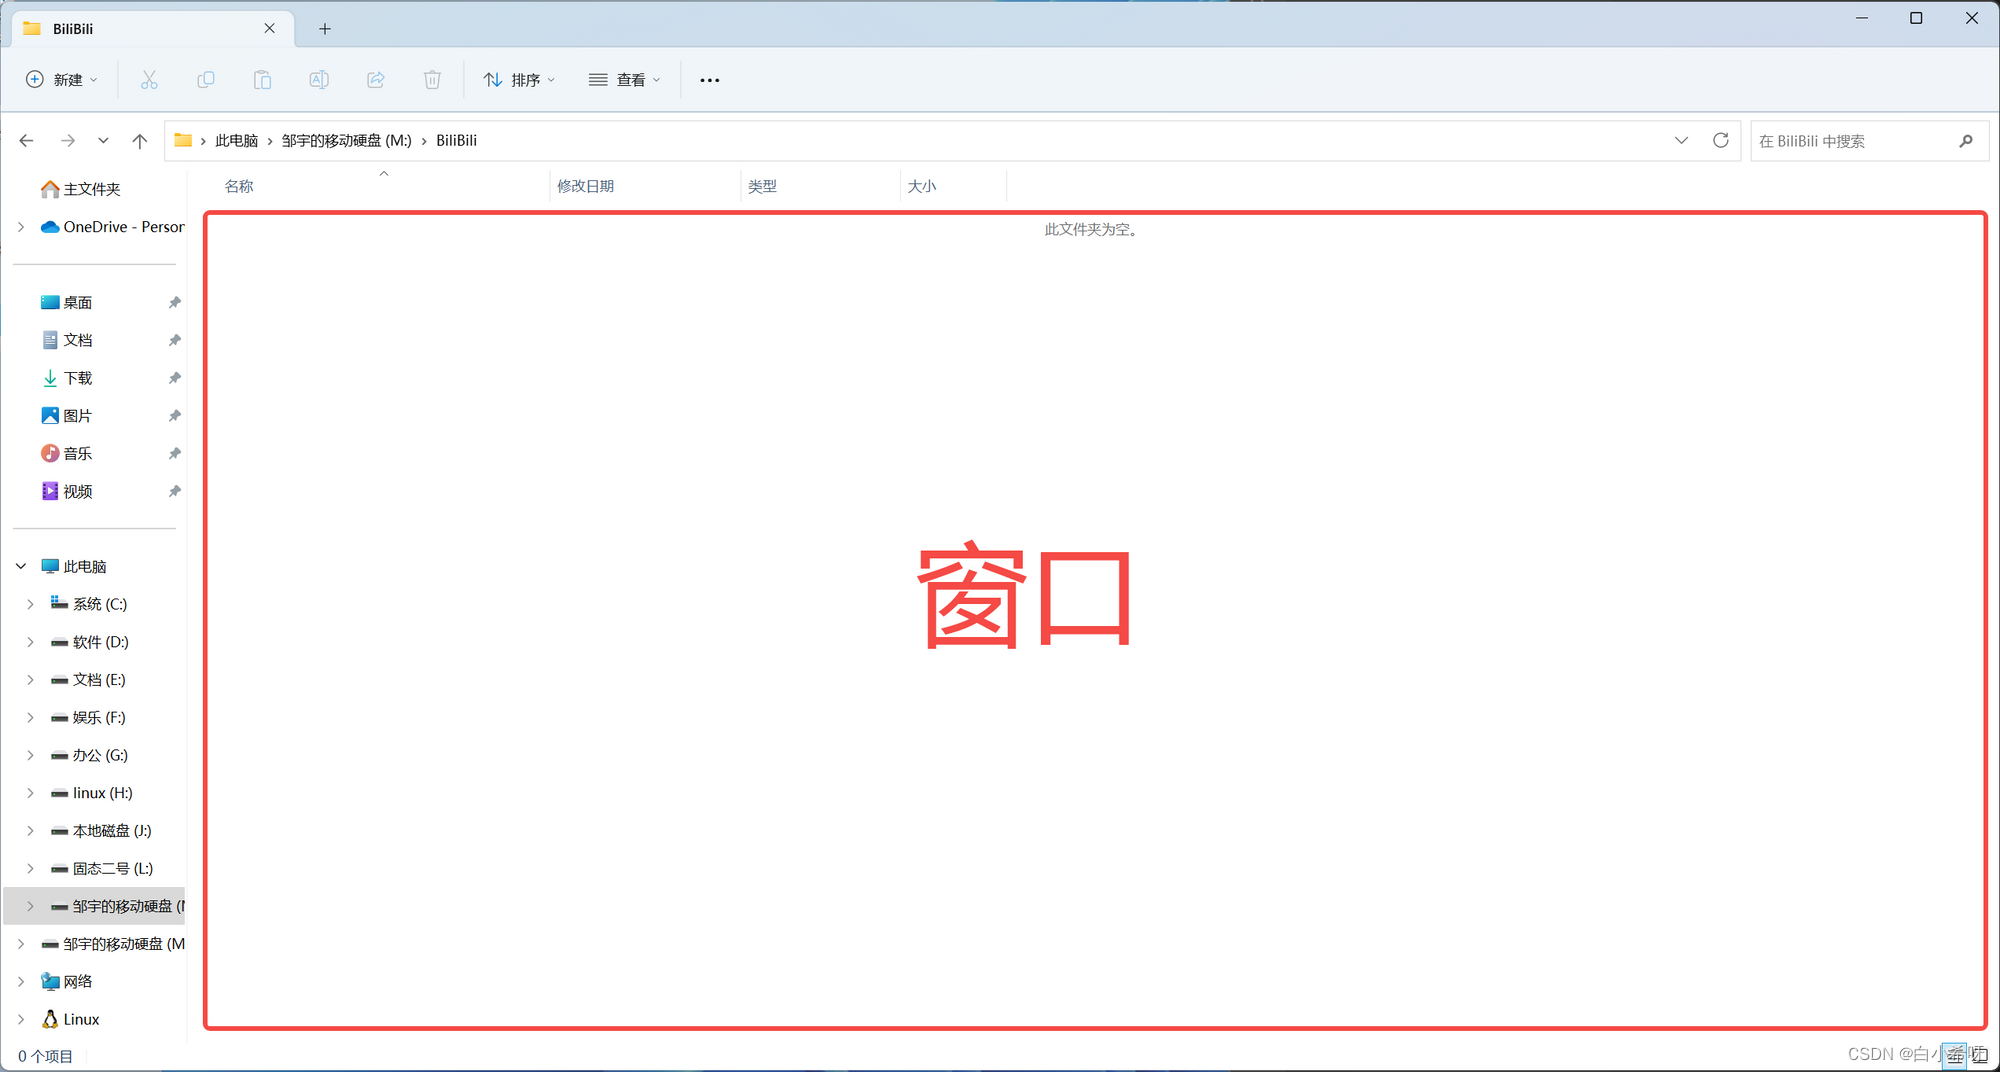Viewport: 2000px width, 1072px height.
Task: Select 固态二号 (L:) drive
Action: [103, 868]
